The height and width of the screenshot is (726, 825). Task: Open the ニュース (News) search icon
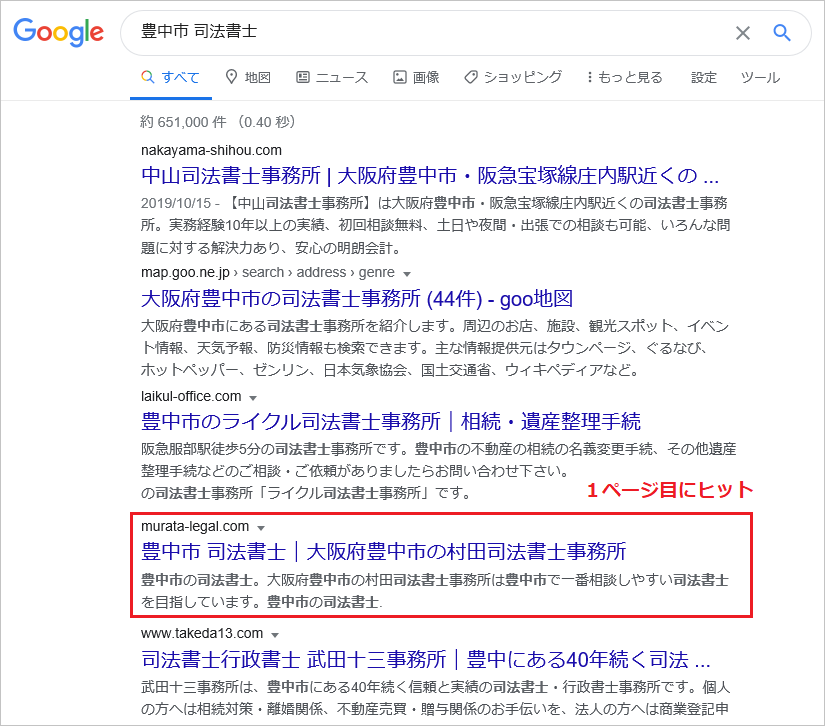303,77
